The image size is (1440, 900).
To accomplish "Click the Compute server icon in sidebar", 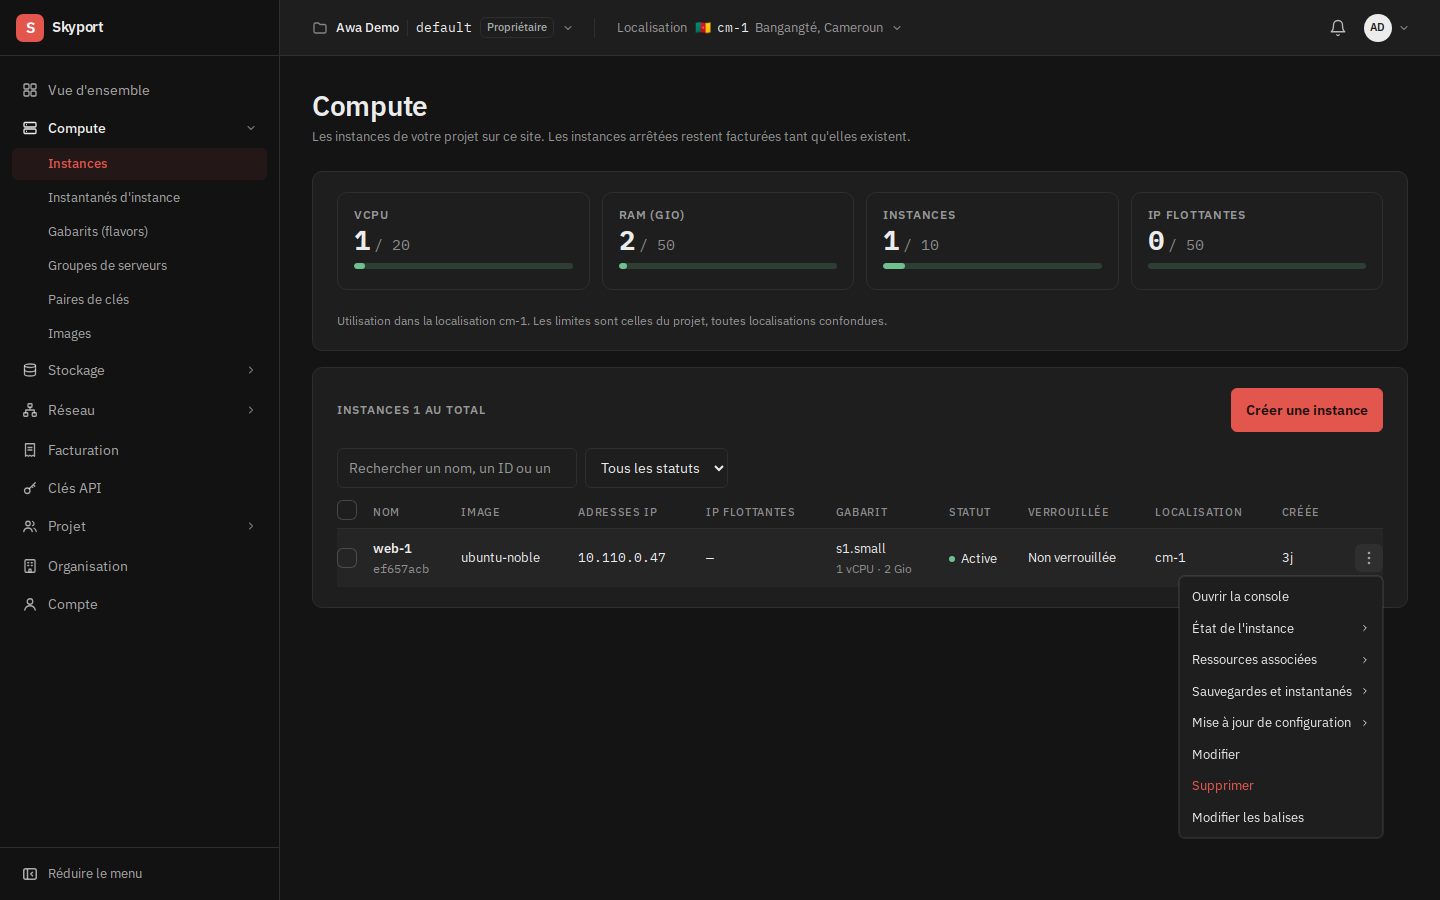I will tap(30, 128).
